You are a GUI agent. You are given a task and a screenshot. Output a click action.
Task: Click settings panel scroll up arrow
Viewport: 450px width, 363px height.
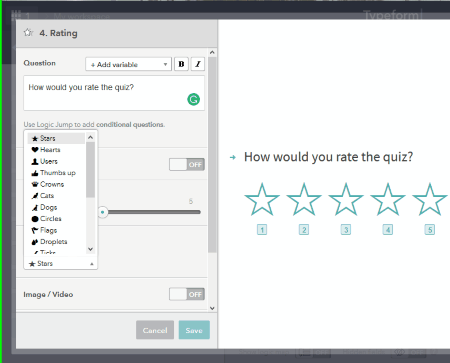[x=212, y=53]
